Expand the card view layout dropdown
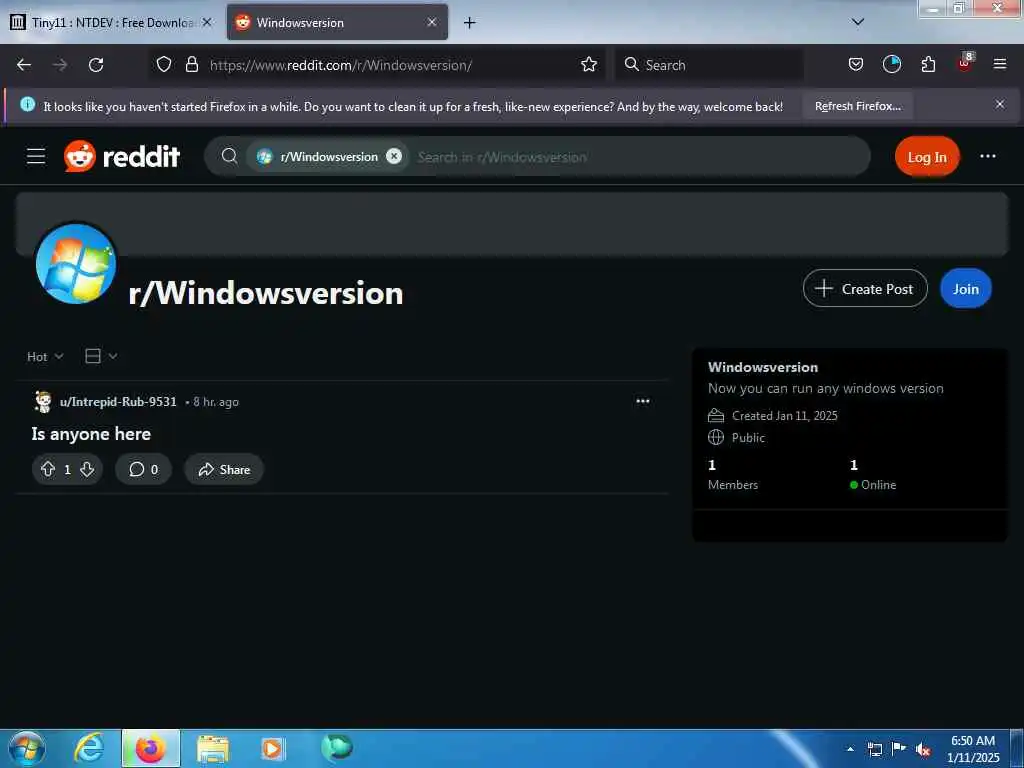1024x768 pixels. (101, 356)
